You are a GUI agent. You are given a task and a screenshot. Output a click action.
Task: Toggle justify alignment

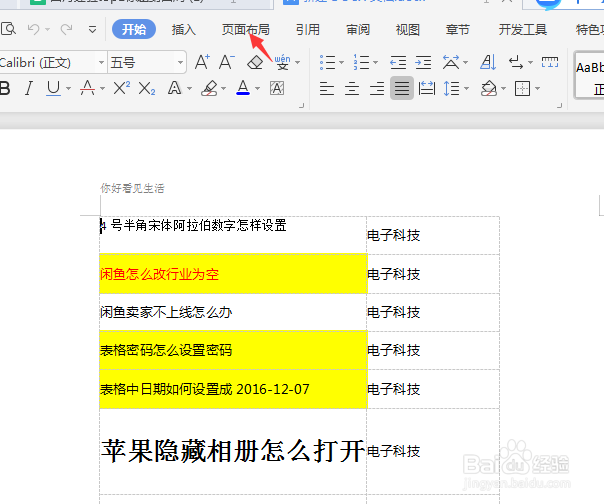pyautogui.click(x=402, y=88)
